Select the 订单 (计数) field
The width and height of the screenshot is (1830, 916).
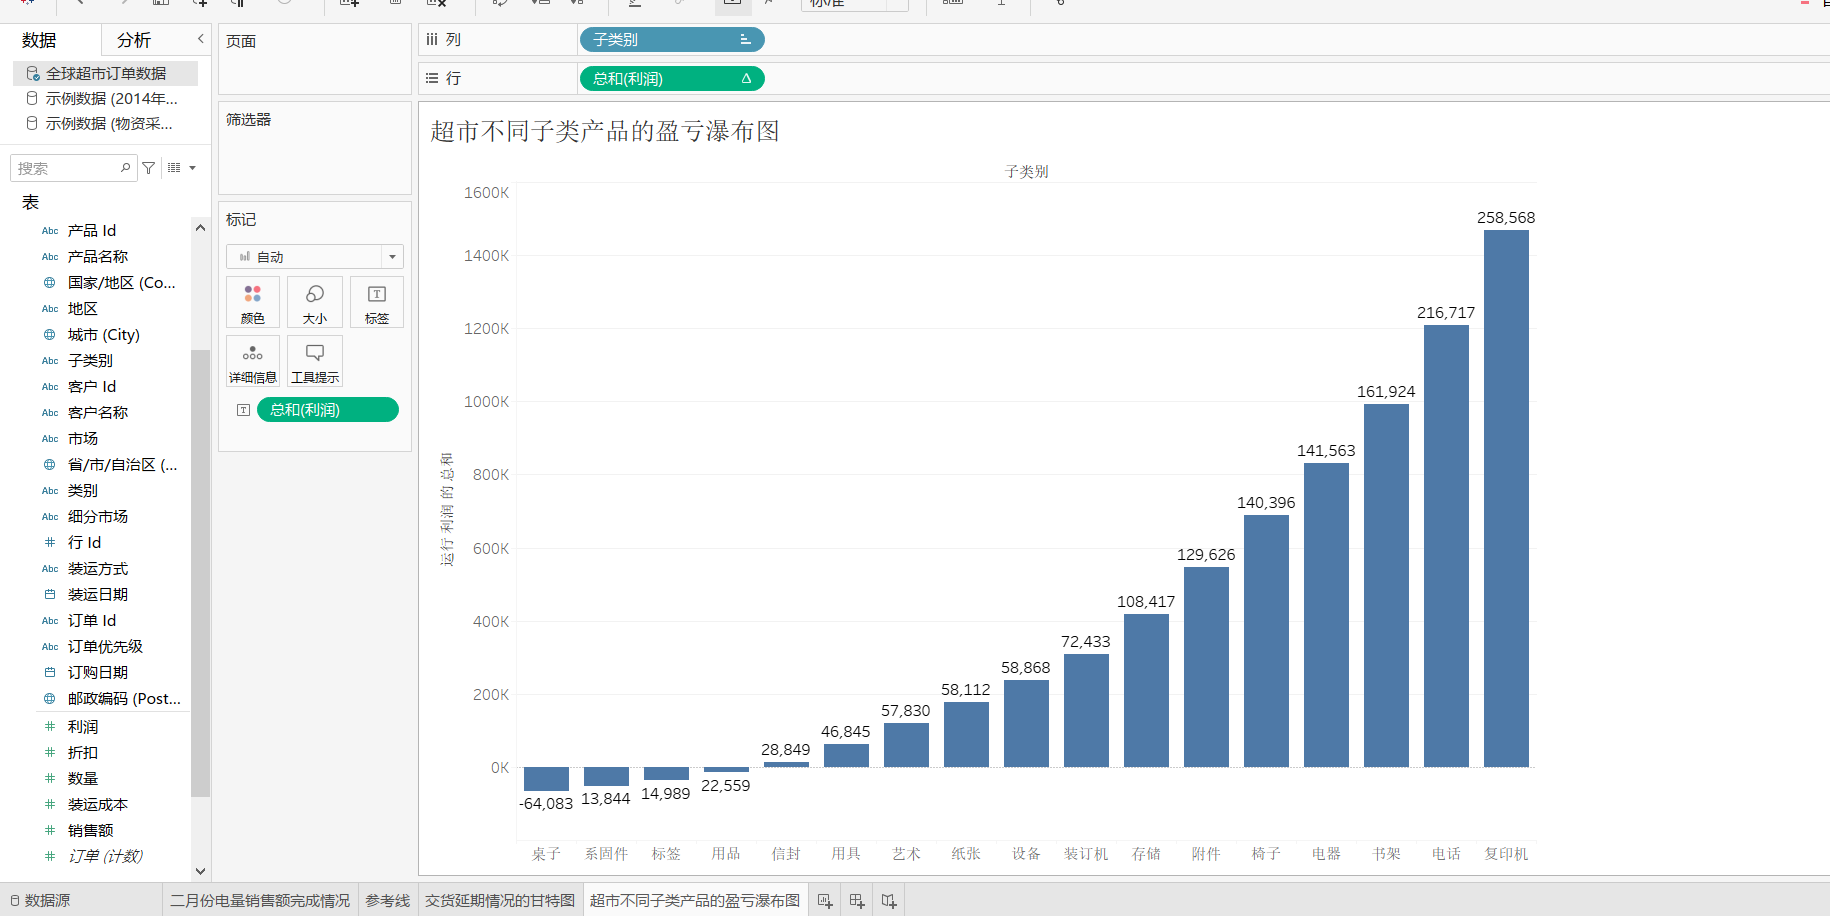[x=105, y=856]
